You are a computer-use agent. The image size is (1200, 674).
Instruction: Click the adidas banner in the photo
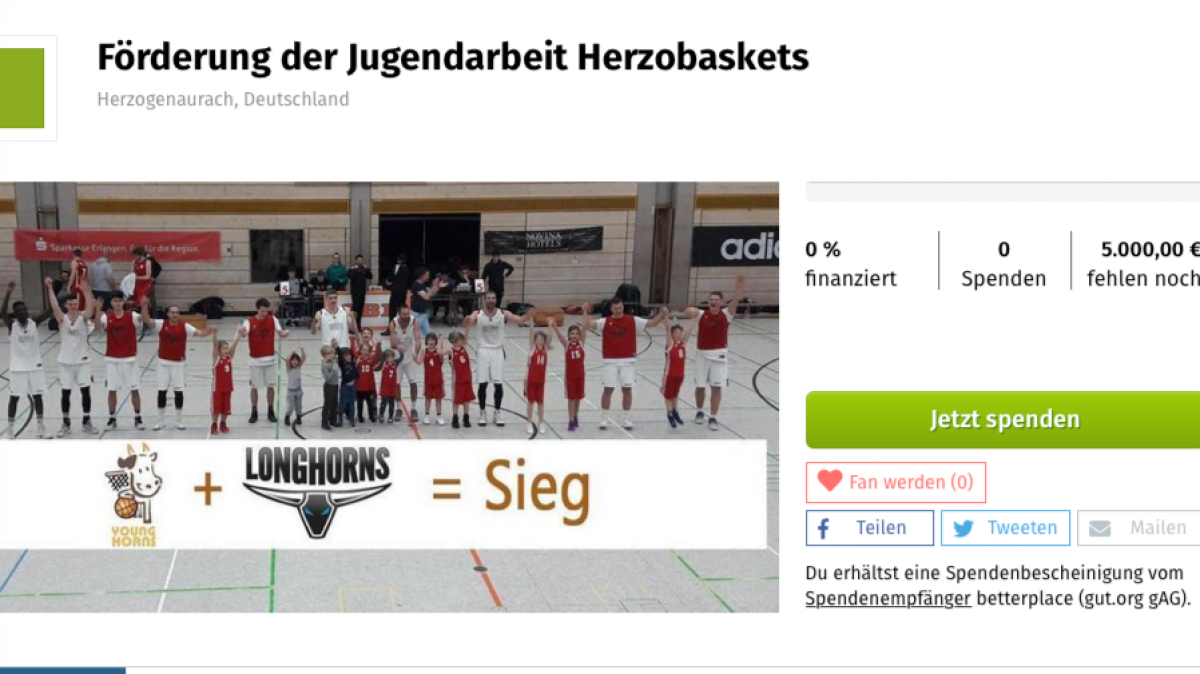pos(735,246)
